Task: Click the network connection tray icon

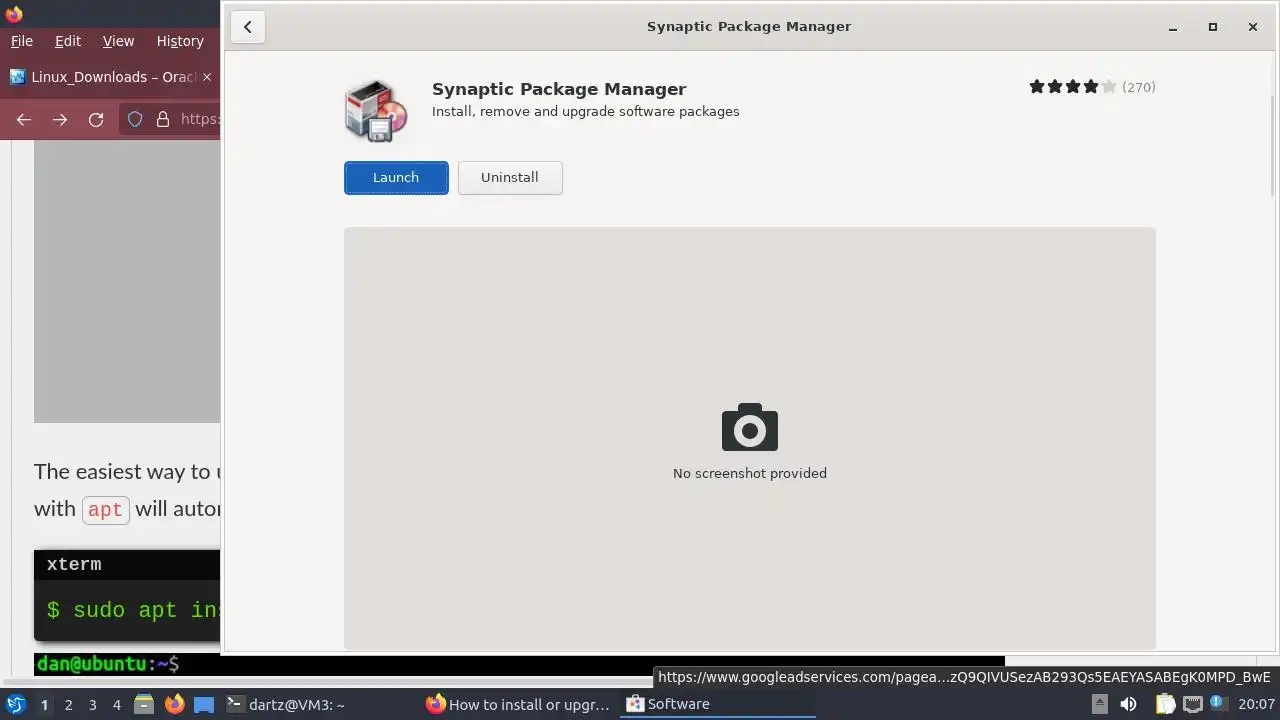Action: [x=1192, y=704]
